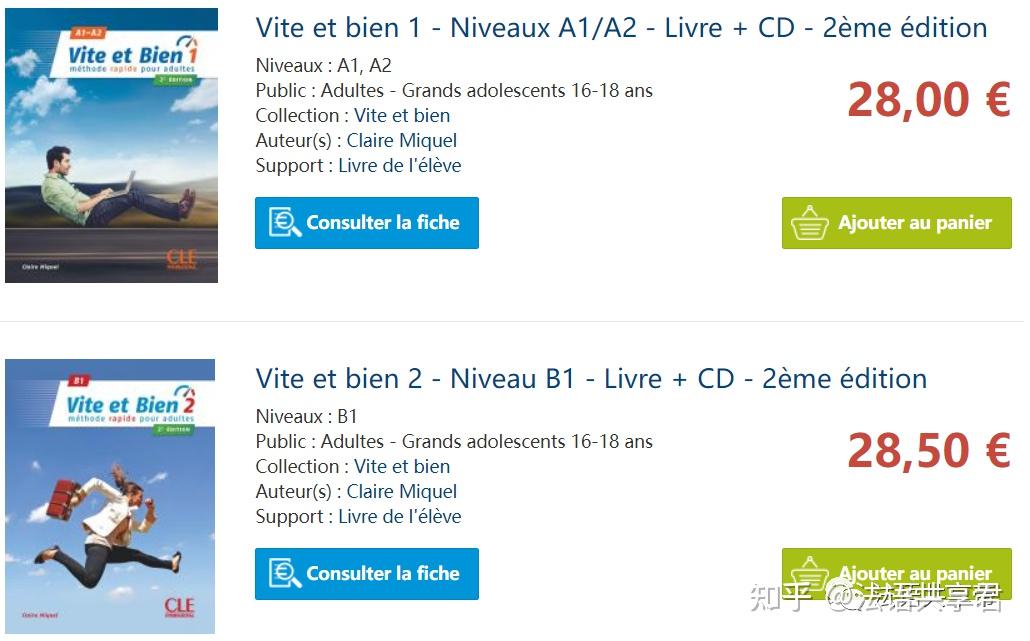Open the Vite et bien 2 product title link
The width and height of the screenshot is (1030, 641).
click(x=590, y=379)
